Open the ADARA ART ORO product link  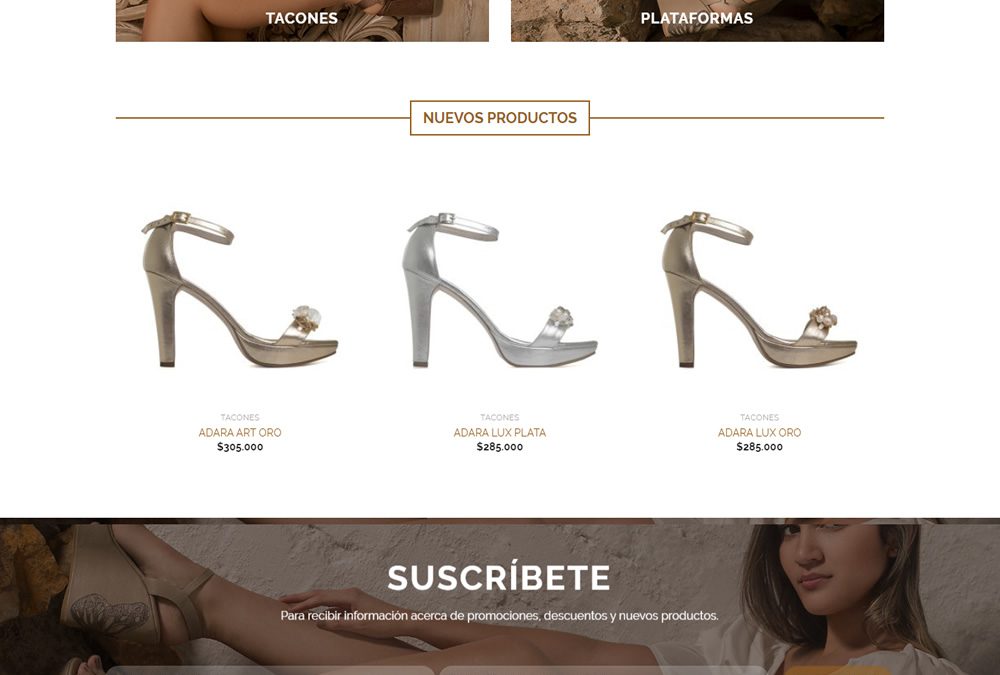[x=240, y=433]
